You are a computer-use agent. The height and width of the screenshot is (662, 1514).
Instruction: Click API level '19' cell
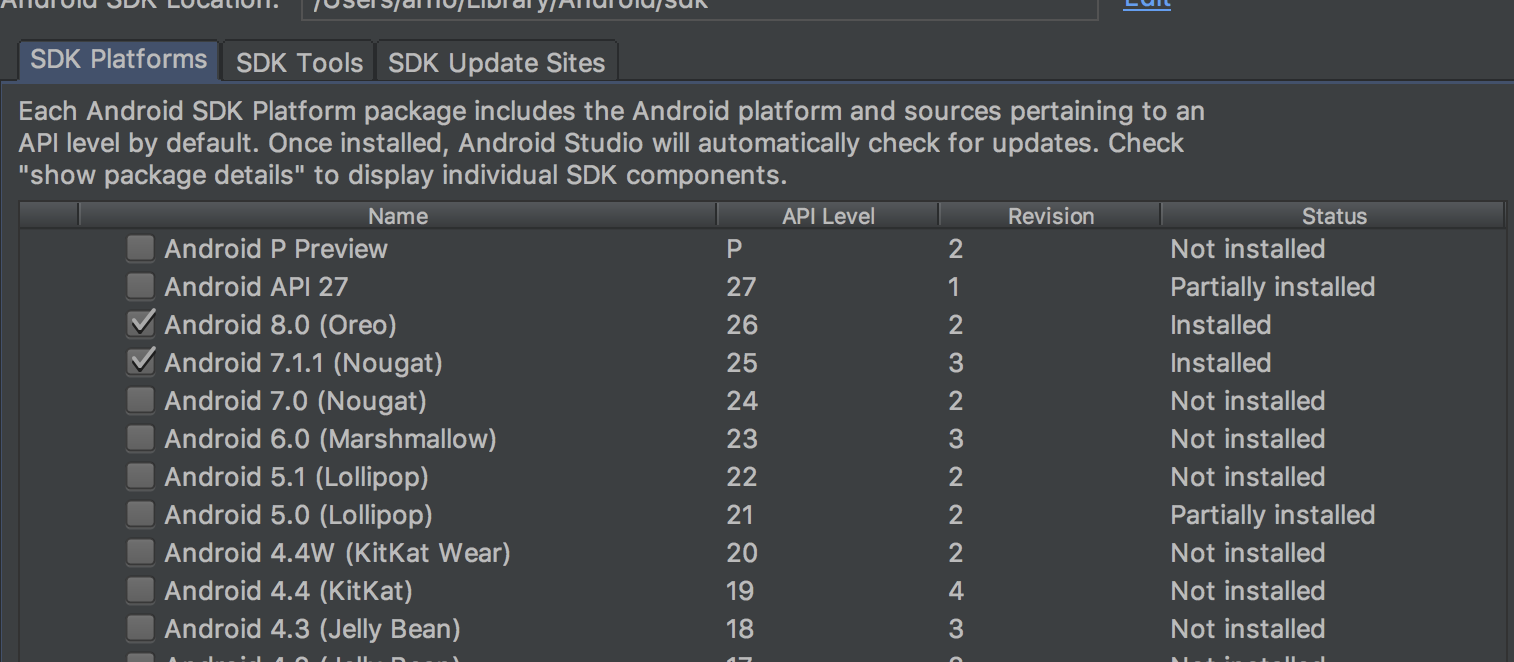[740, 591]
